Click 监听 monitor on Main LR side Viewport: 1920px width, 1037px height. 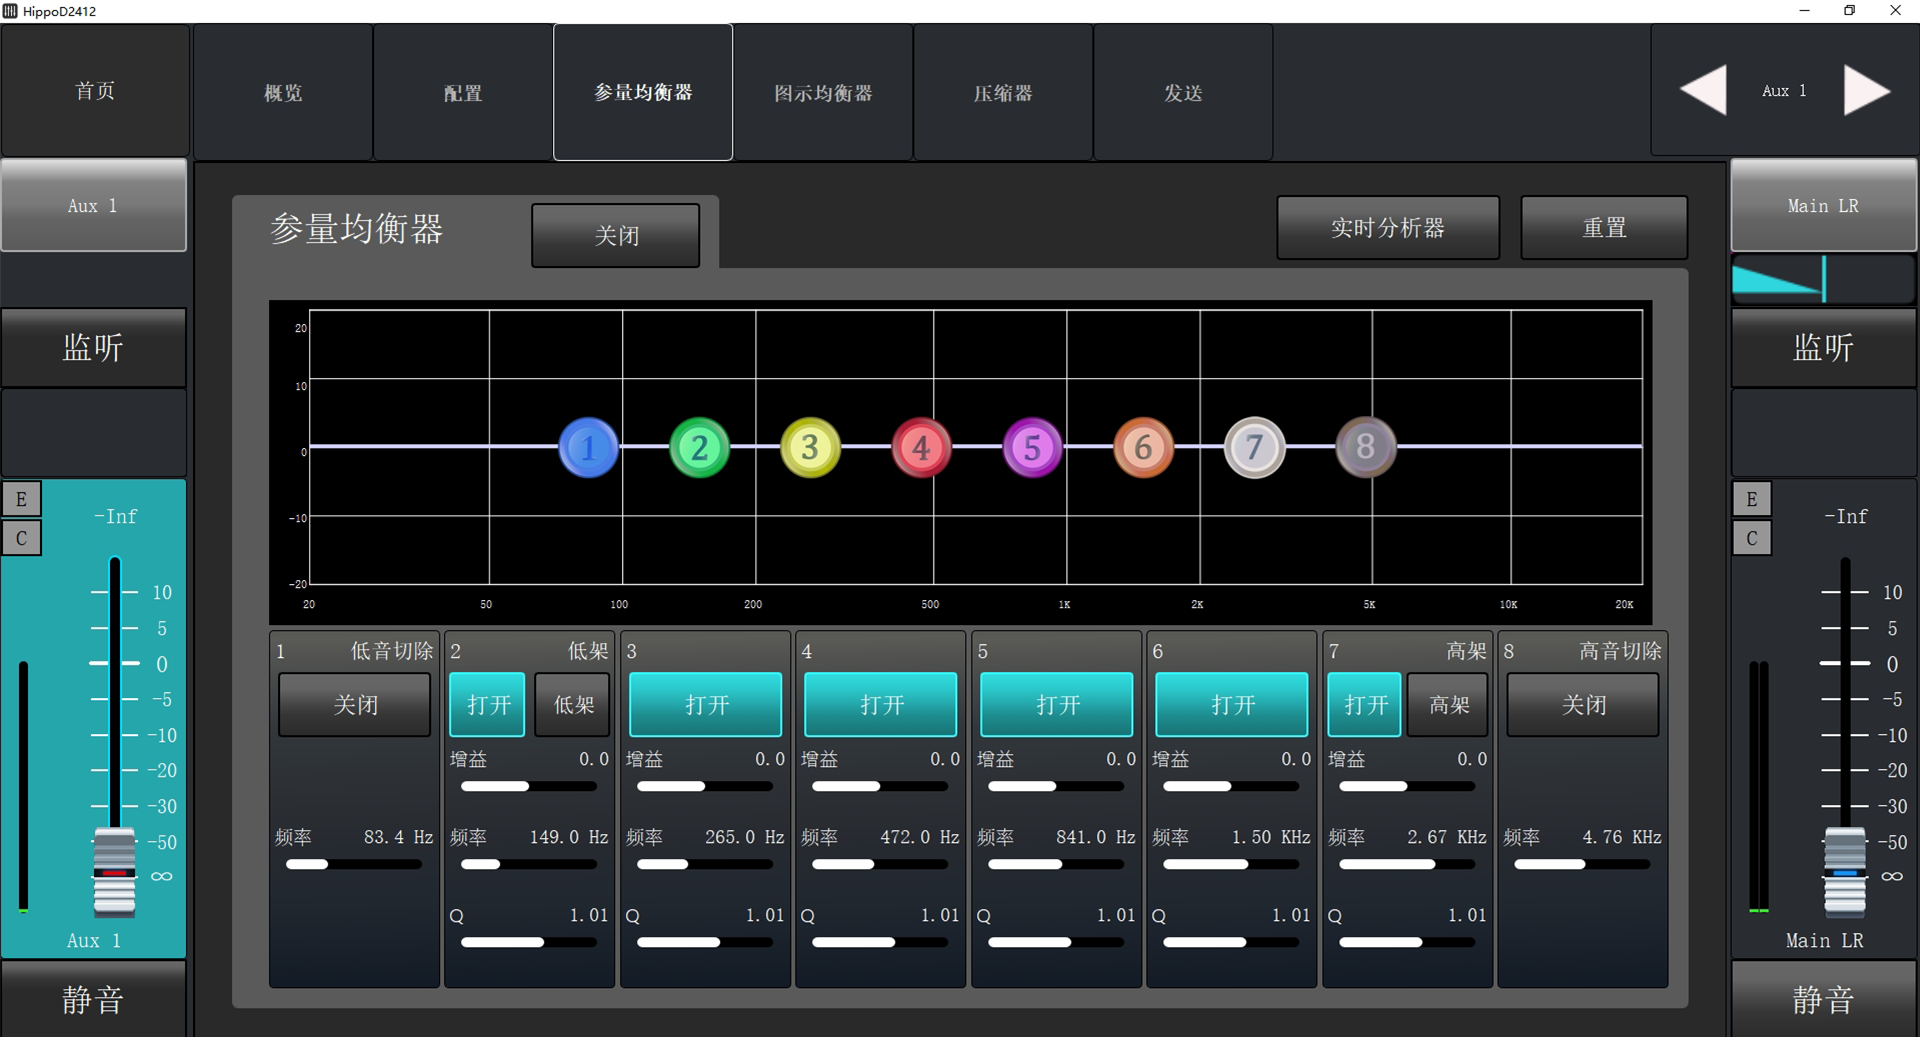click(1823, 347)
